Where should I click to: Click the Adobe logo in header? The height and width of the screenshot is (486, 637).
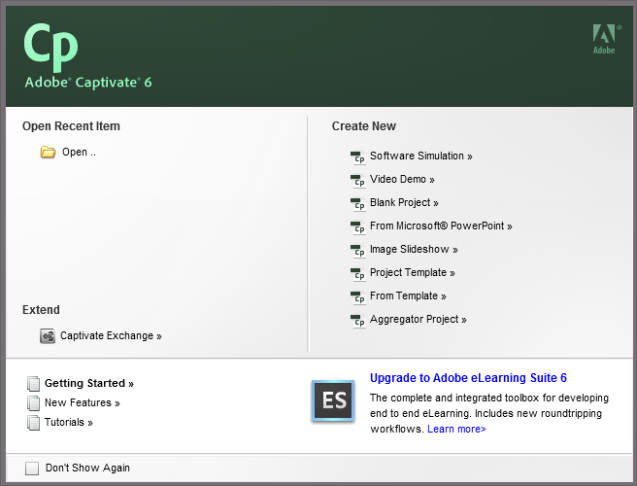(x=605, y=39)
